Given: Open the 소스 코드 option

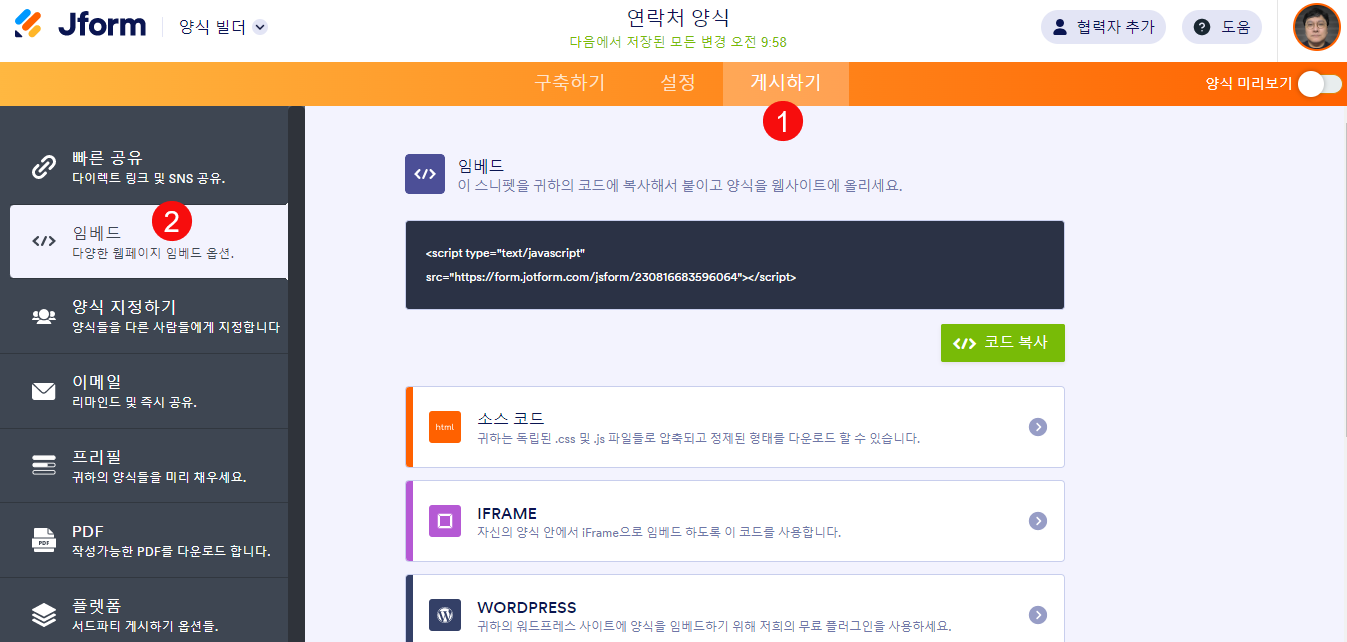Looking at the screenshot, I should pos(735,427).
